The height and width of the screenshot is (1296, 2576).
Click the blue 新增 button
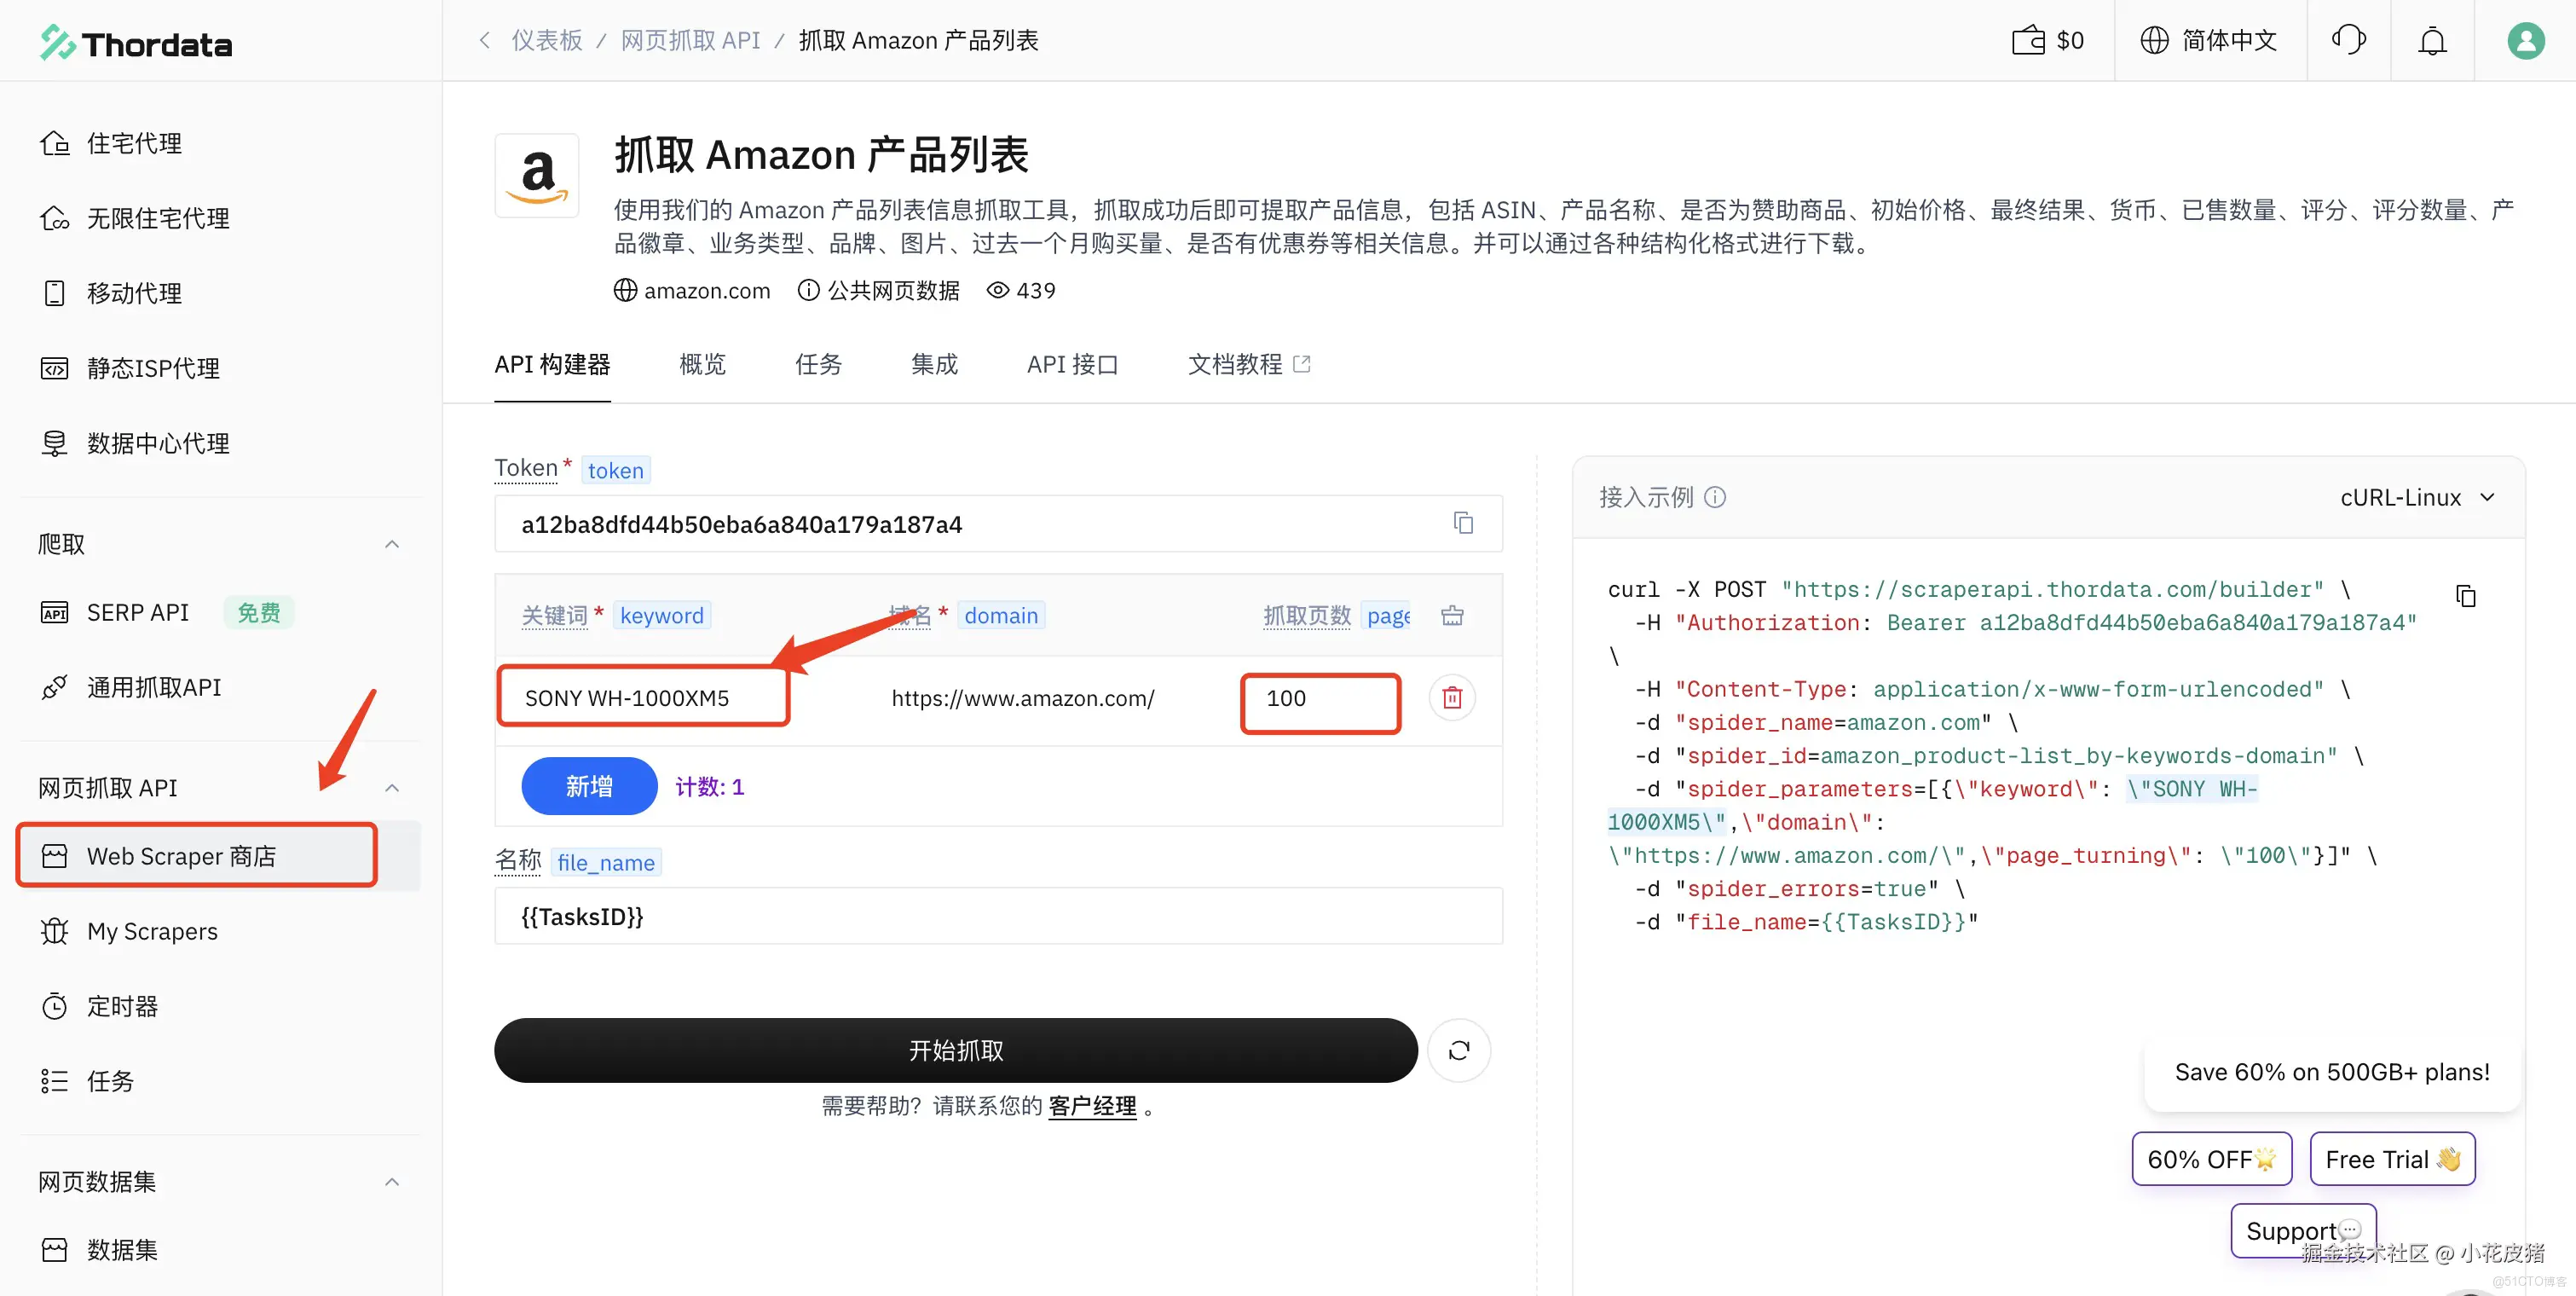589,786
